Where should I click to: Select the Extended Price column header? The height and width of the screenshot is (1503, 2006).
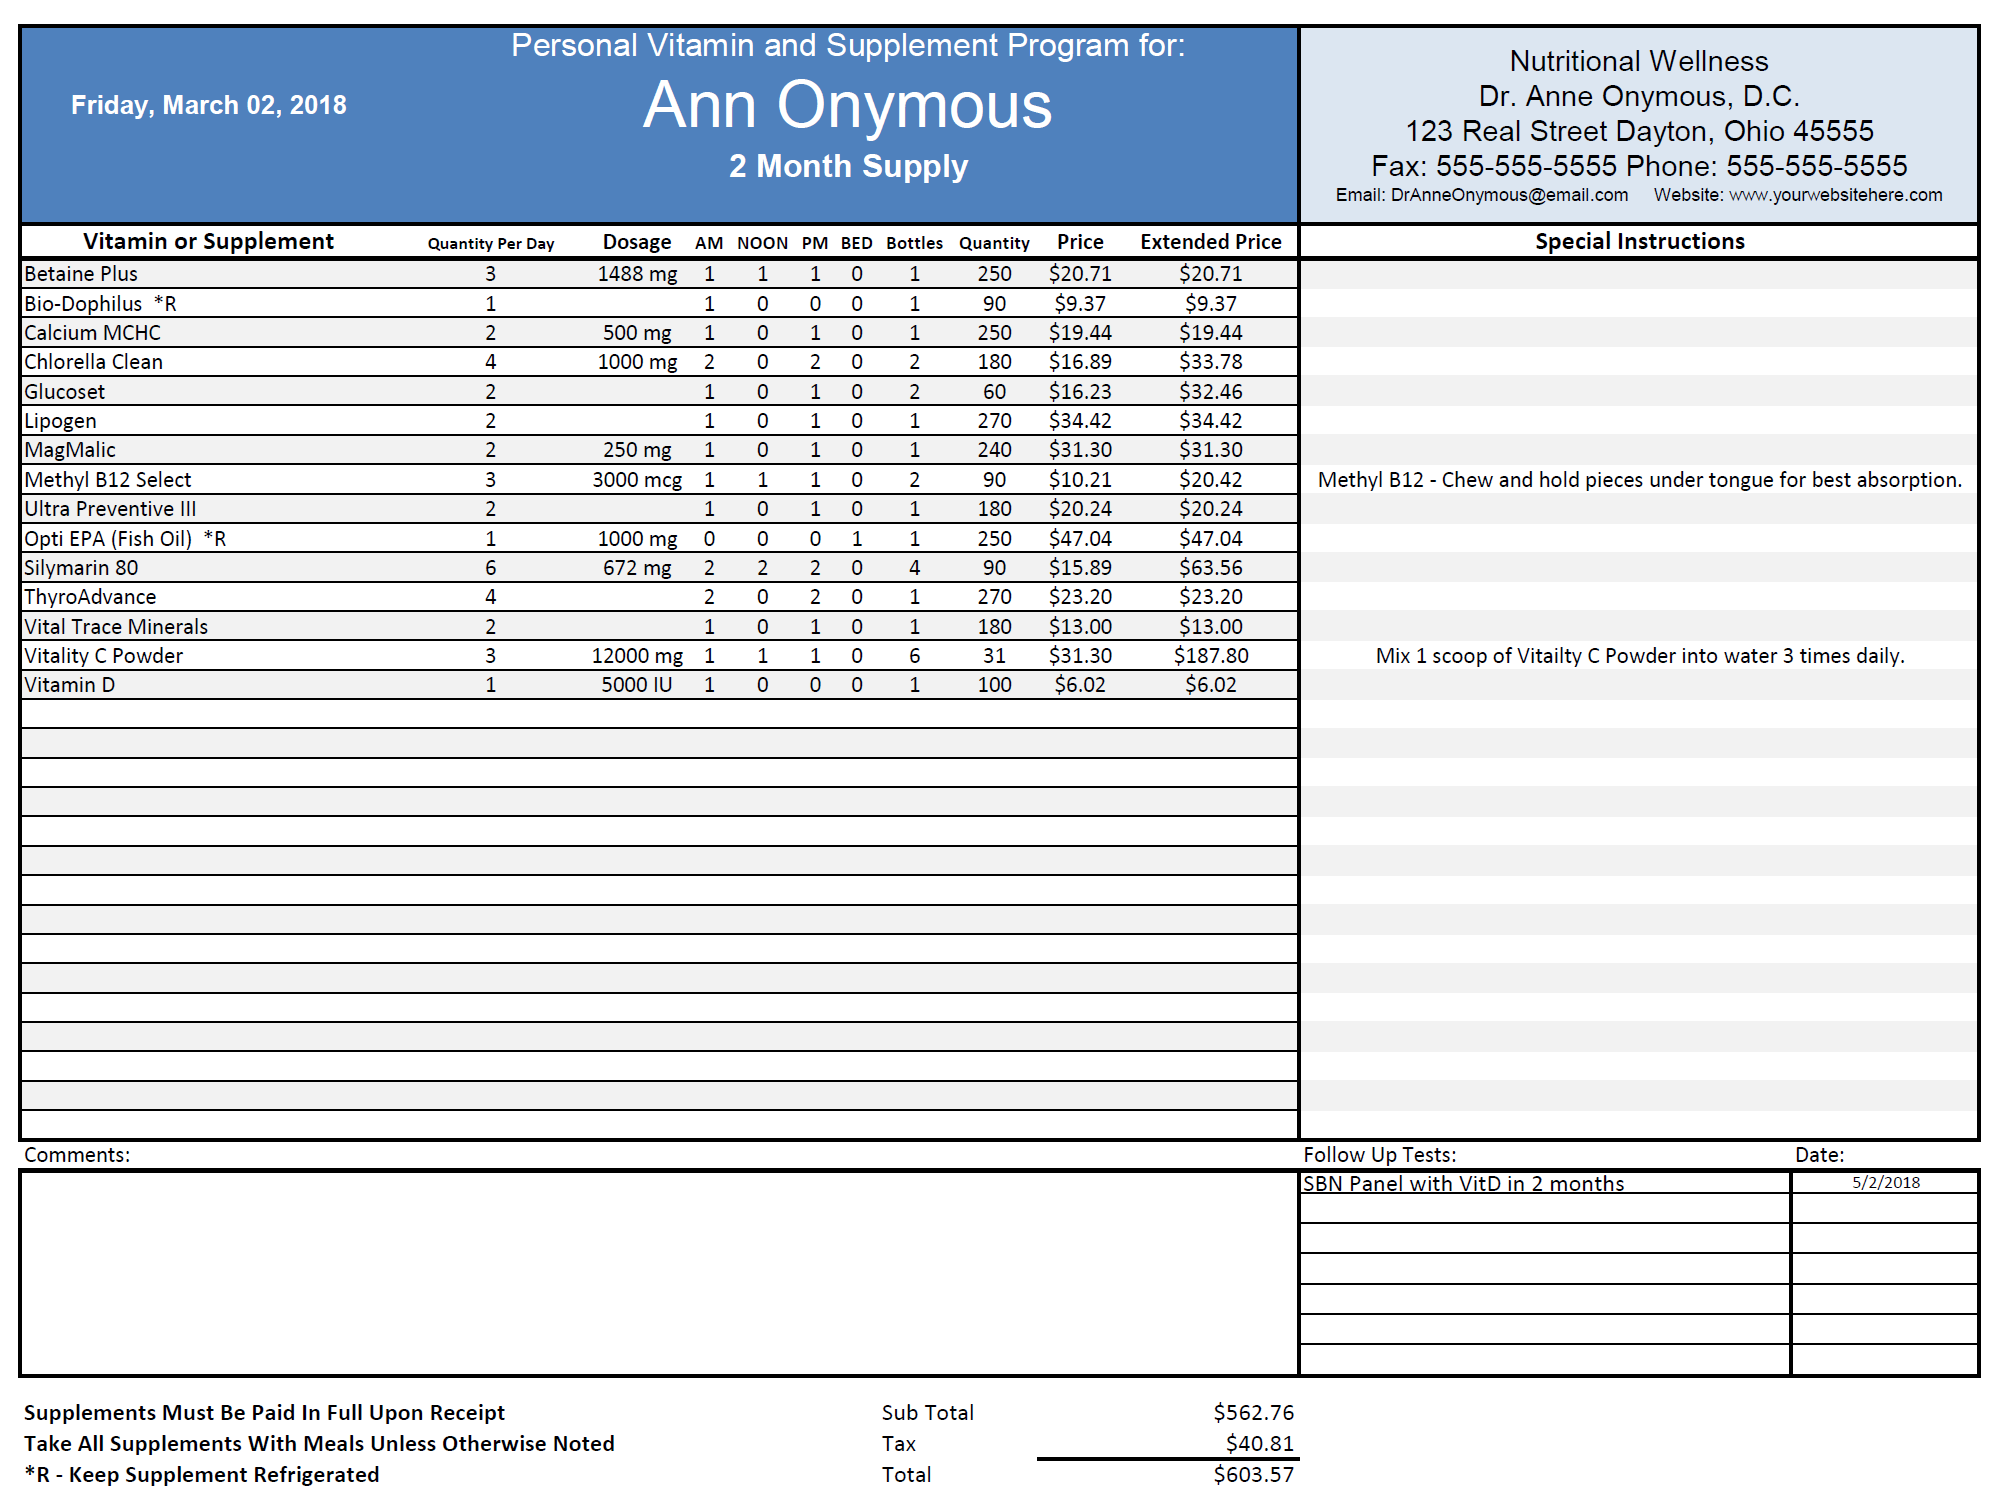1211,241
